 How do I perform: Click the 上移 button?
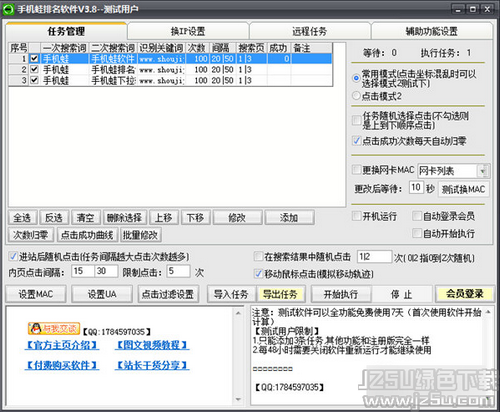(x=163, y=218)
